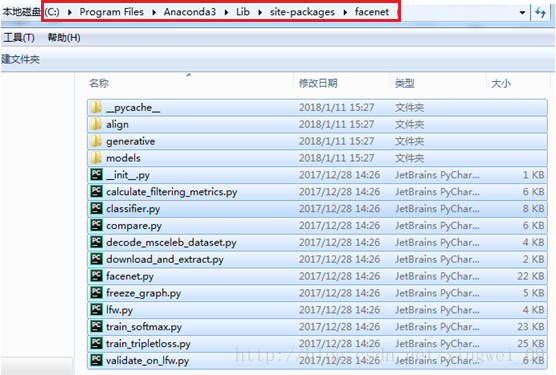Click the 8 KB size of classifier.py
The width and height of the screenshot is (556, 375).
[533, 208]
